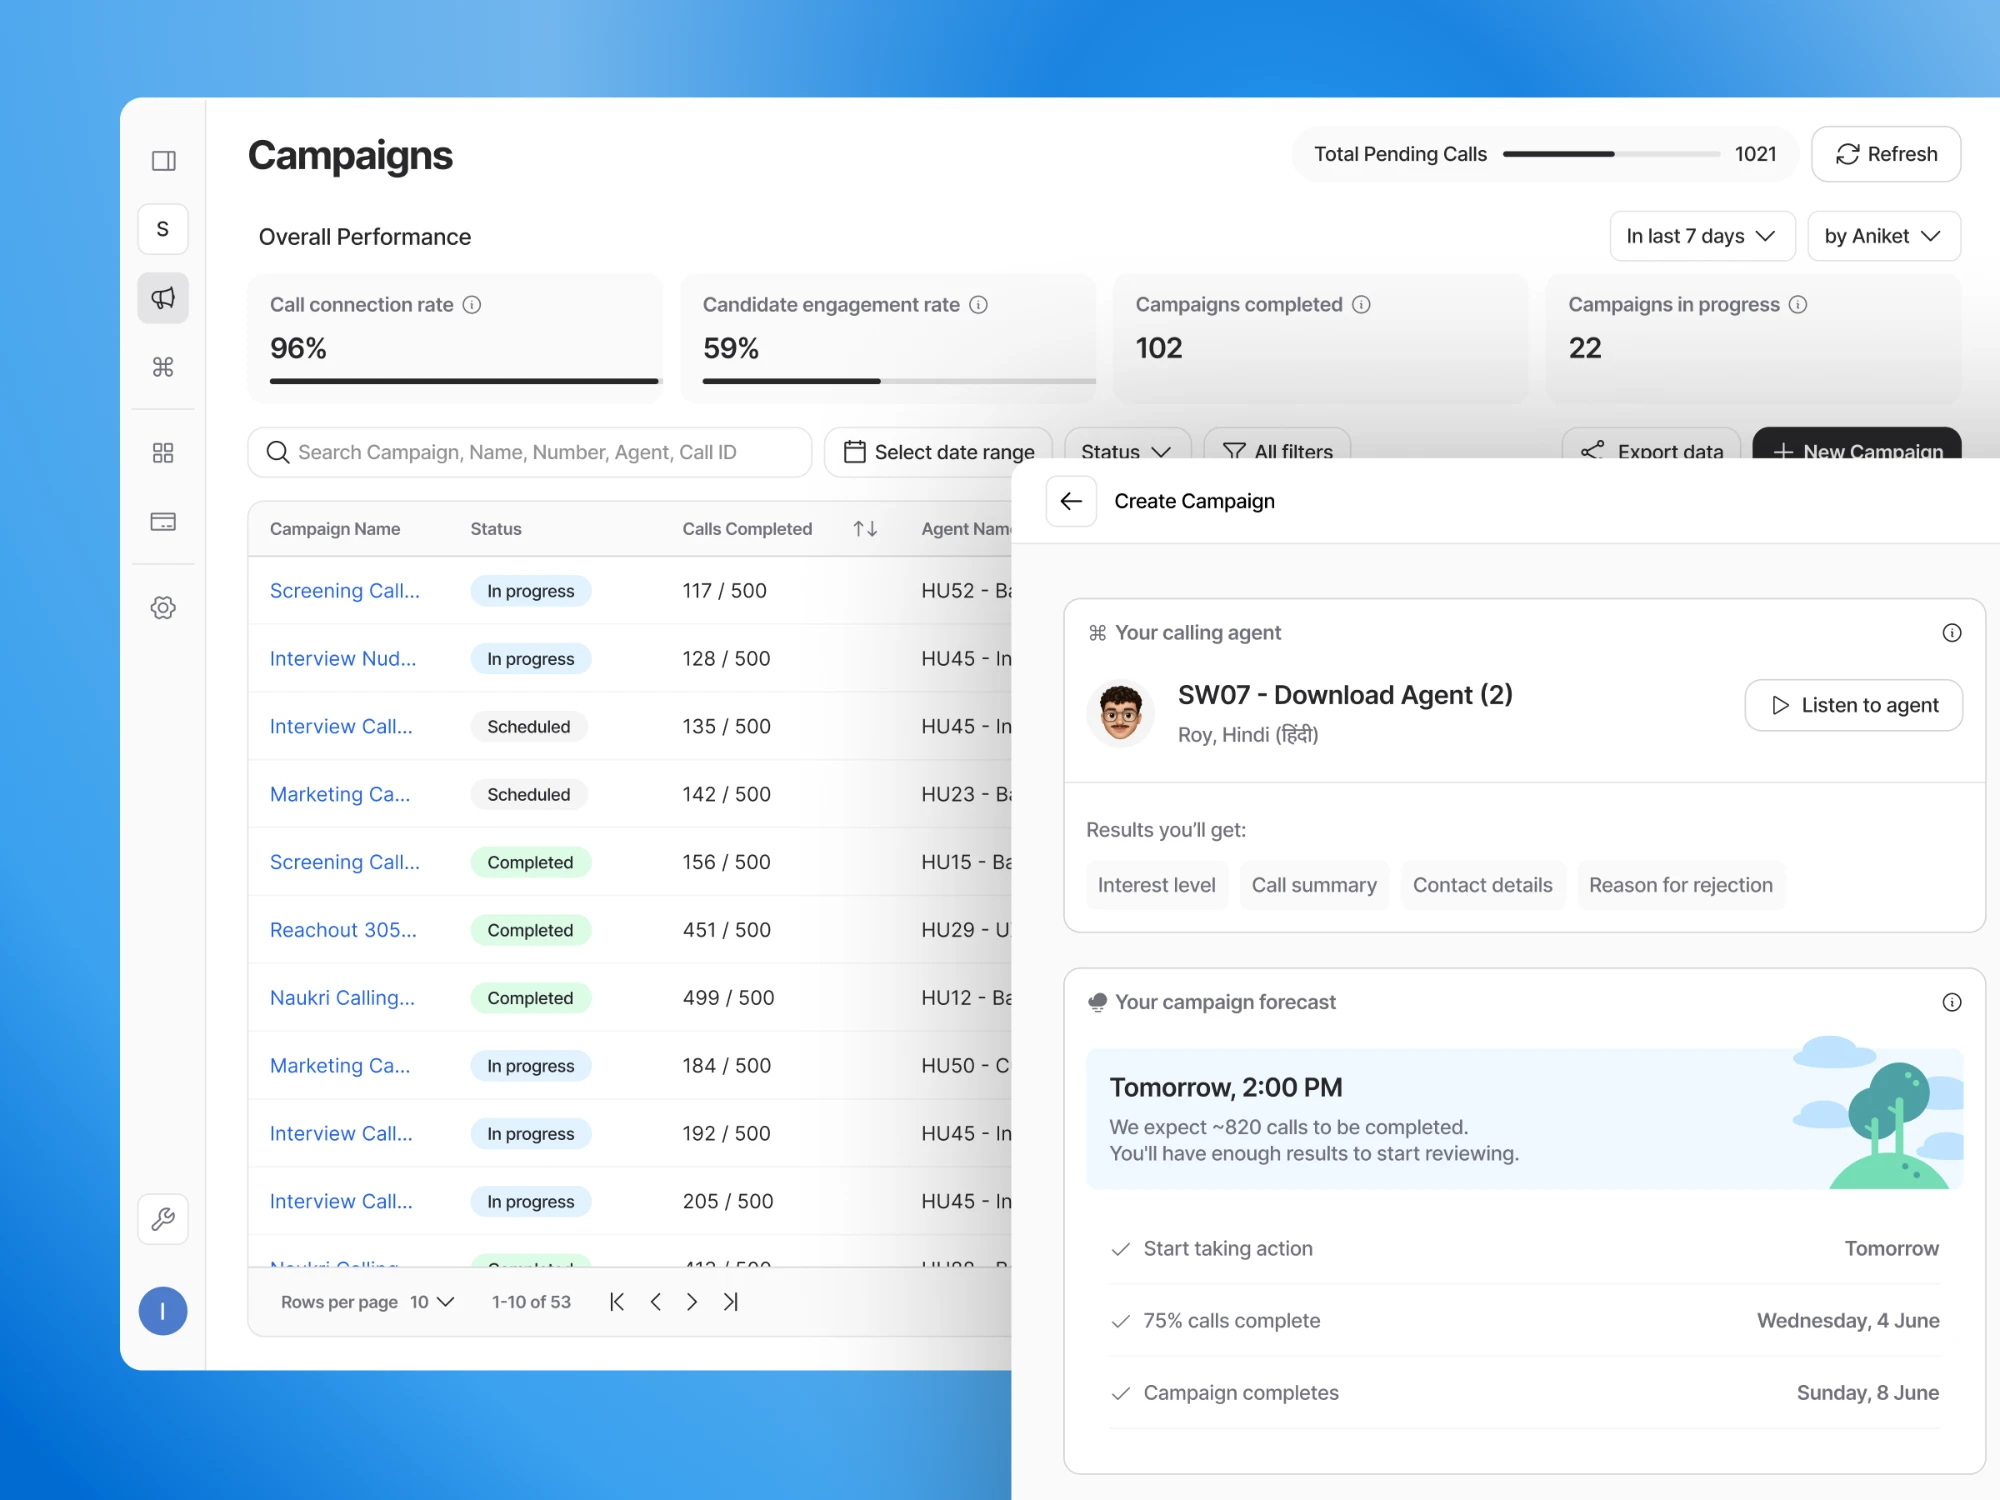Open the by Aniket dropdown
This screenshot has height=1500, width=2000.
tap(1884, 236)
